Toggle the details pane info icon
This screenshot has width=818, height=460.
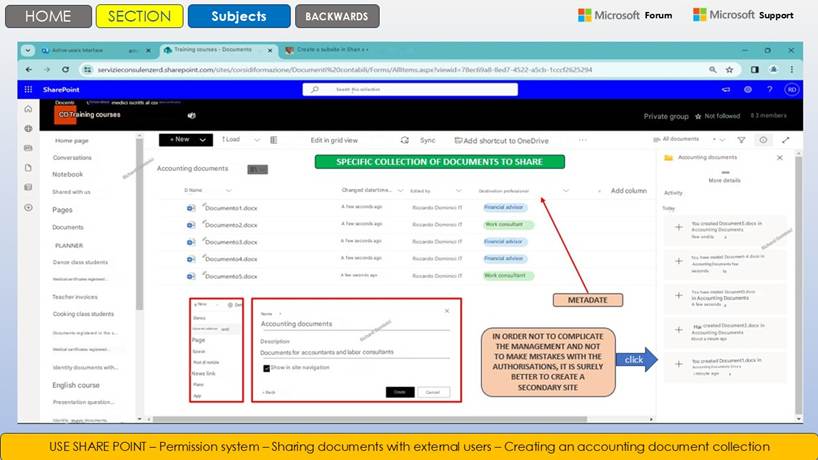coord(764,140)
